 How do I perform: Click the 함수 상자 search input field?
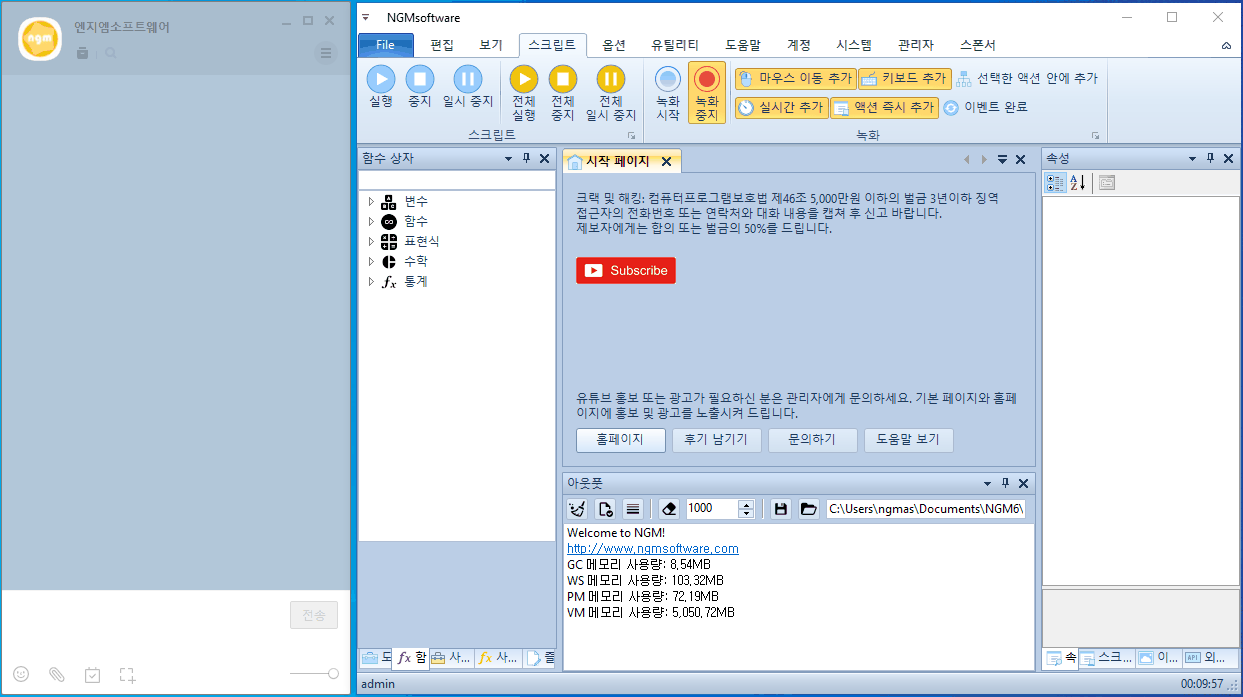coord(457,180)
